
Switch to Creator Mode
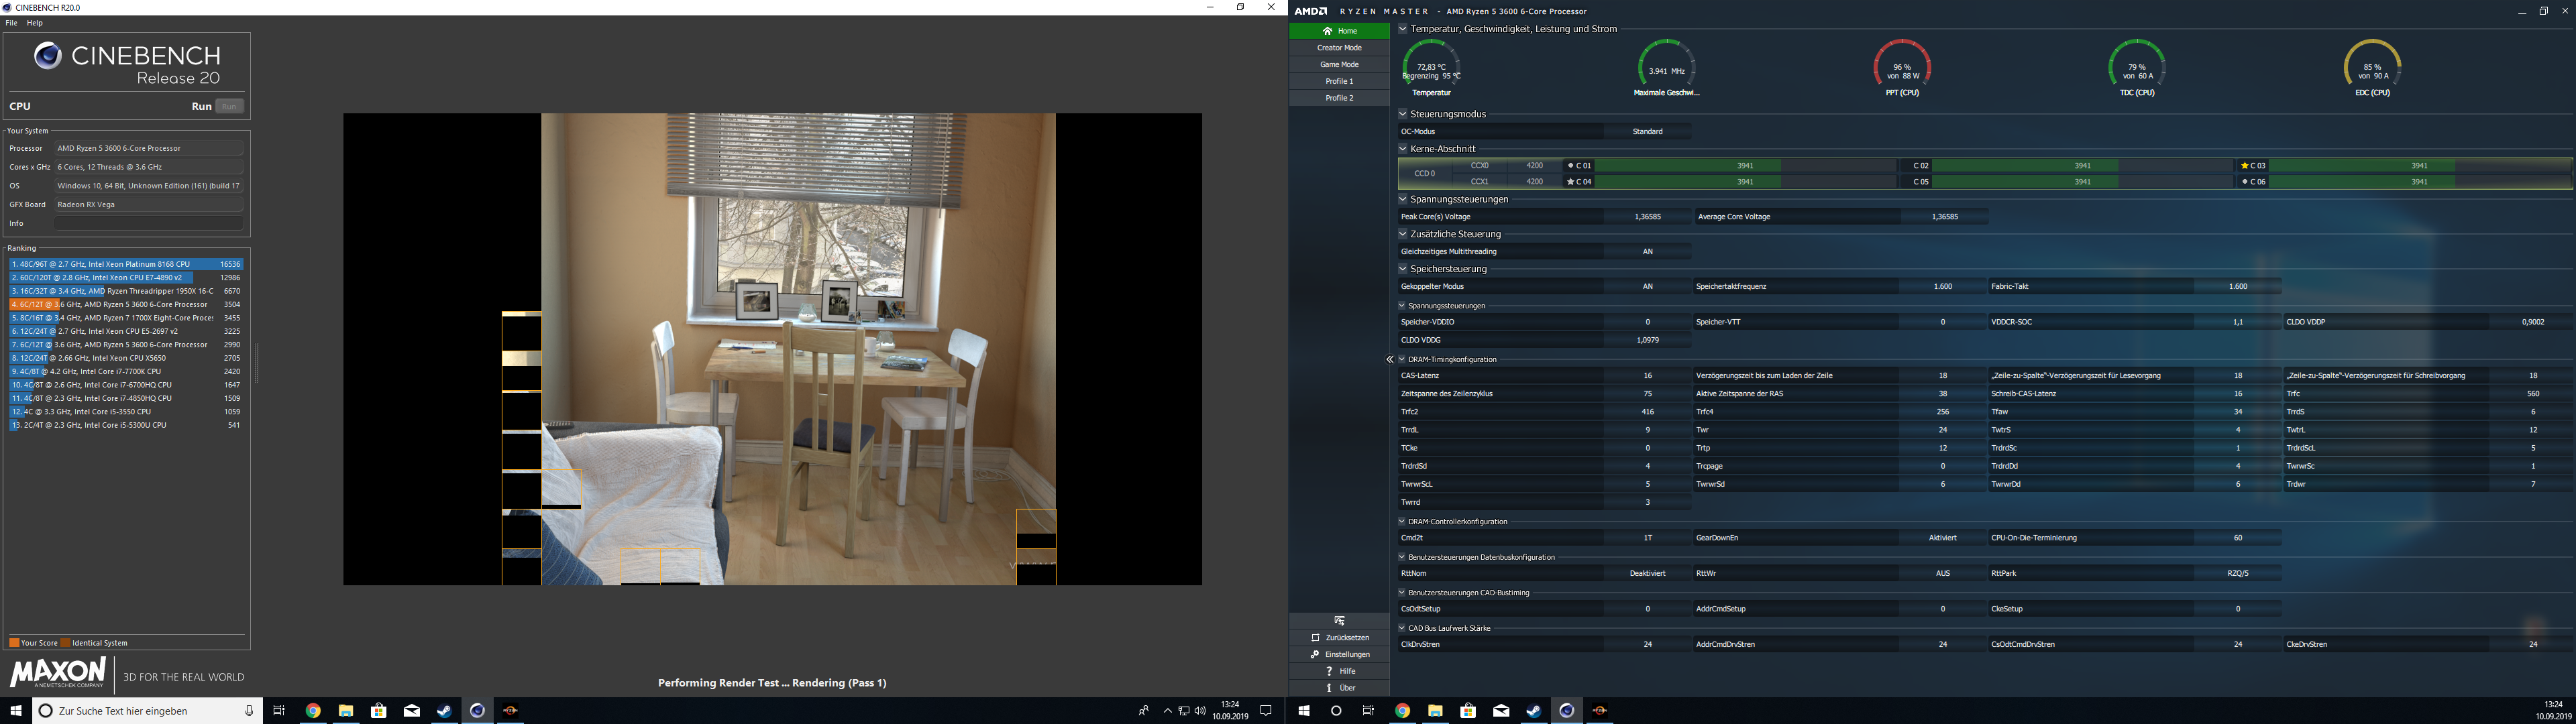pyautogui.click(x=1340, y=47)
